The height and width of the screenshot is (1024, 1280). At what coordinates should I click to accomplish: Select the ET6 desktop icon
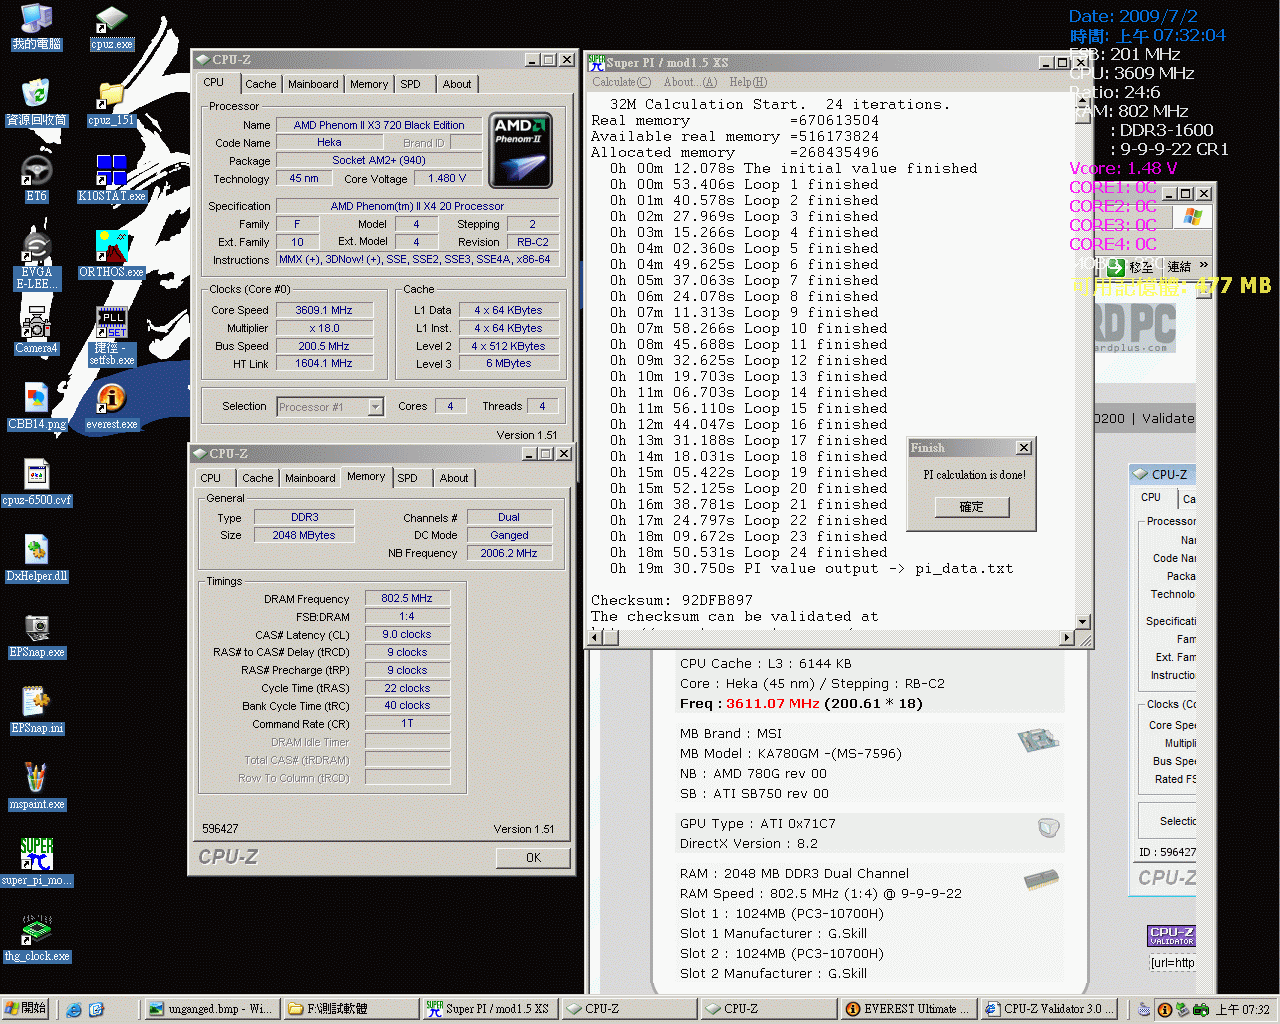click(36, 179)
